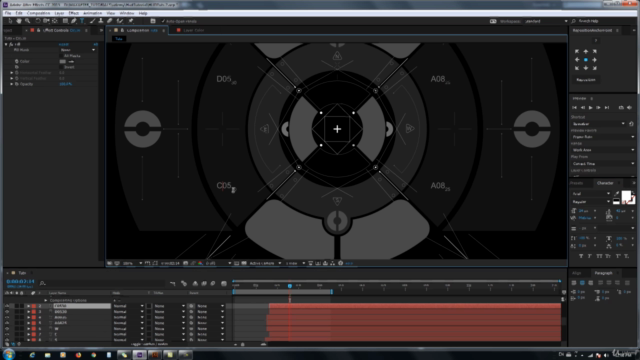Toggle the Invert checkbox in Fill effect
Image resolution: width=640 pixels, height=360 pixels.
pyautogui.click(x=62, y=67)
